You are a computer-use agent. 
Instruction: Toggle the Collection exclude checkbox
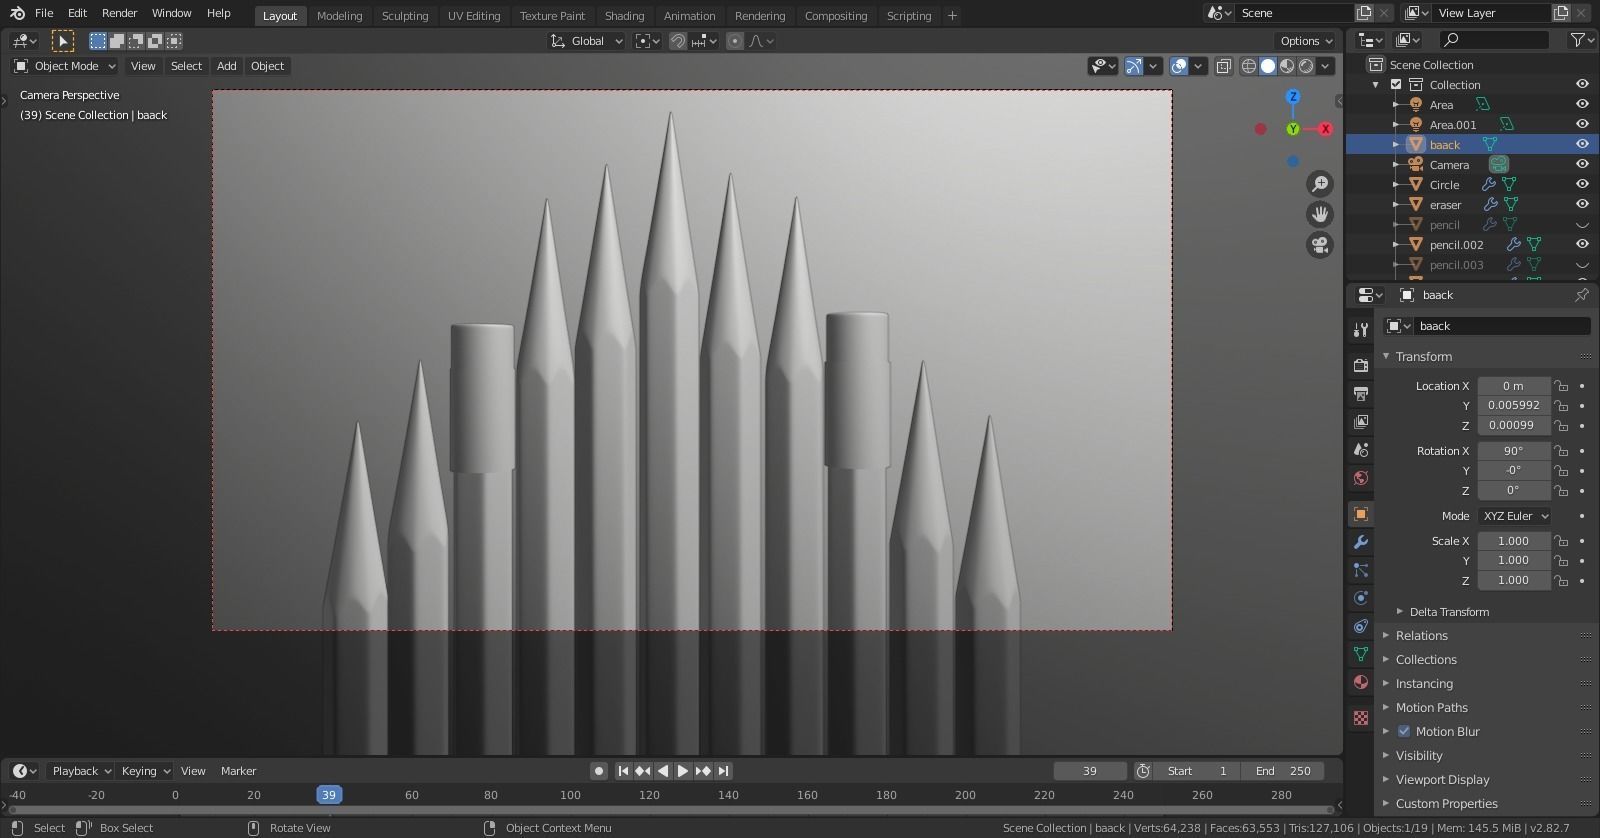tap(1396, 84)
